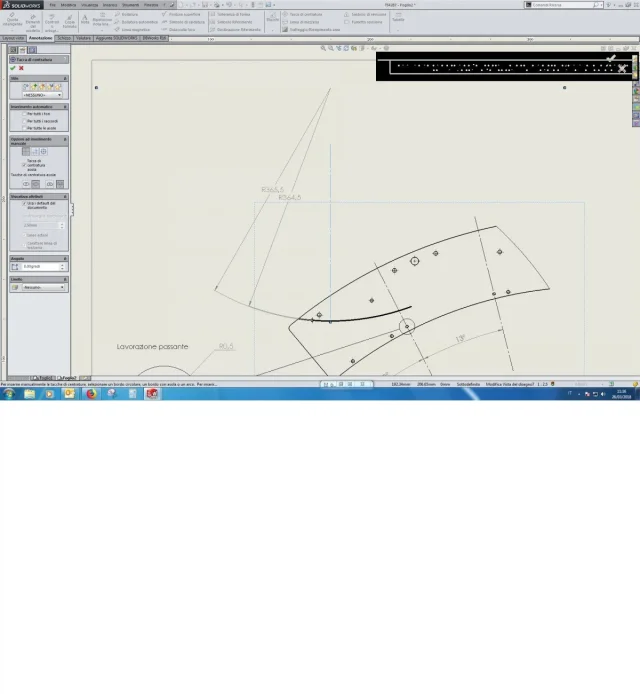This screenshot has width=640, height=694.
Task: Enable Per tutti i raccordi checkbox
Action: (25, 121)
